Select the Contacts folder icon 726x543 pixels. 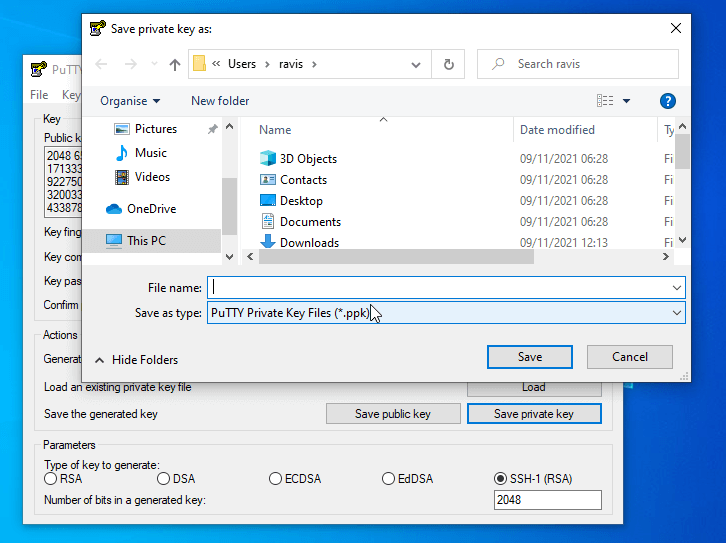coord(268,180)
